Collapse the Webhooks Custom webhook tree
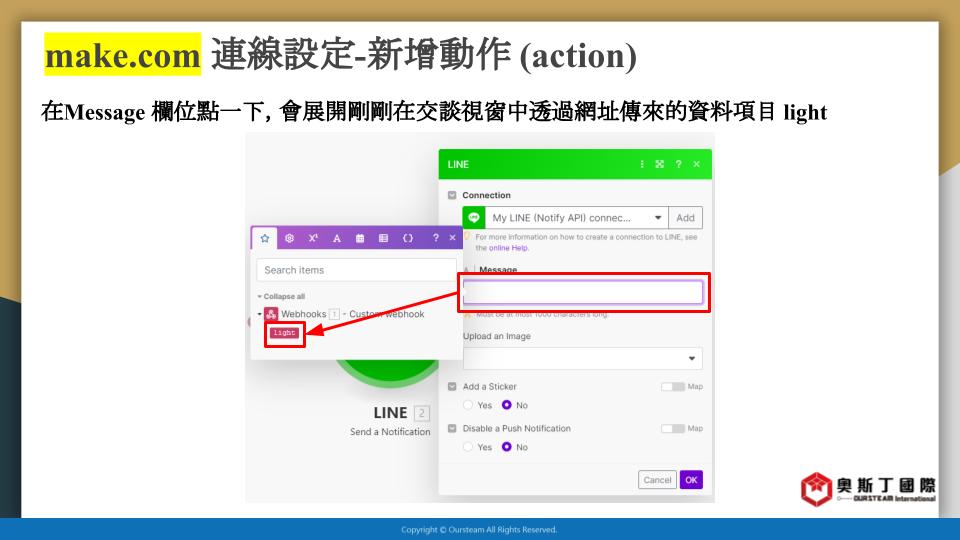 259,314
